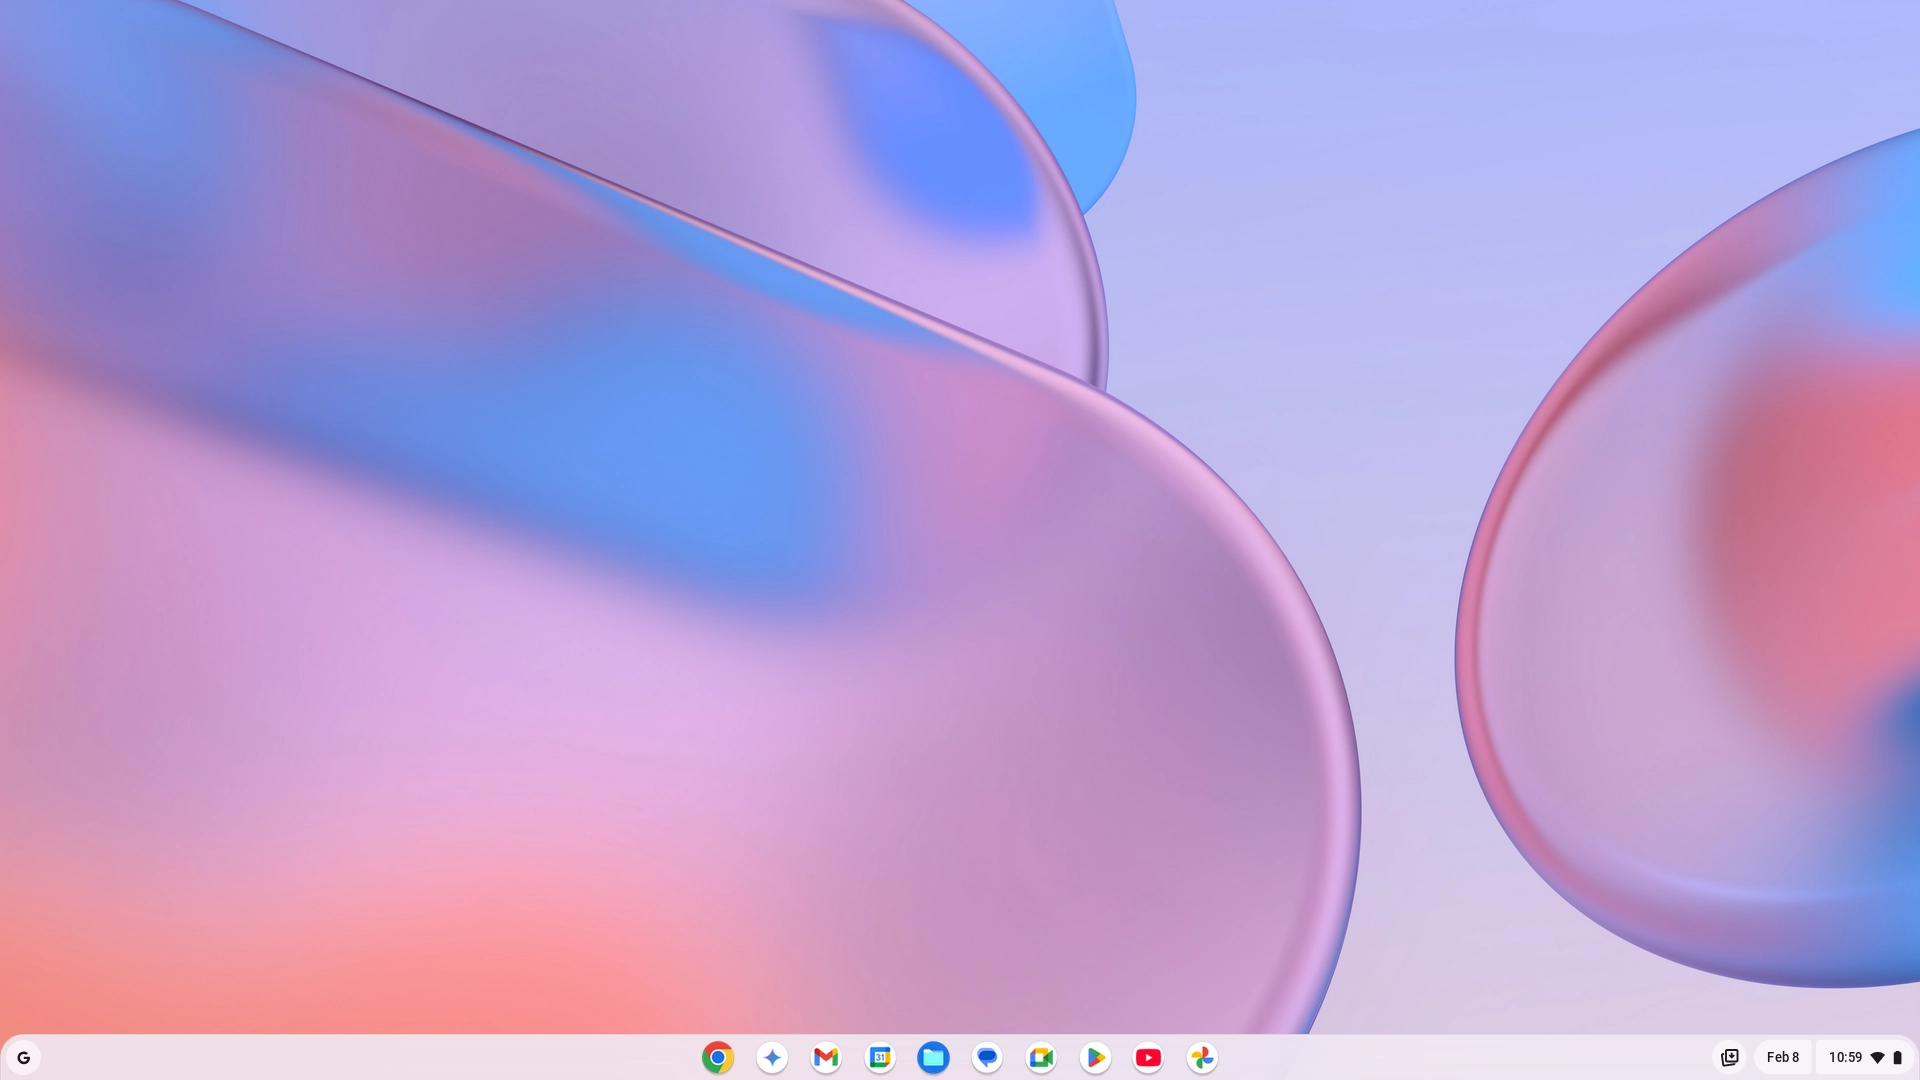The height and width of the screenshot is (1080, 1920).
Task: Launch the YouTube app
Action: (1148, 1057)
